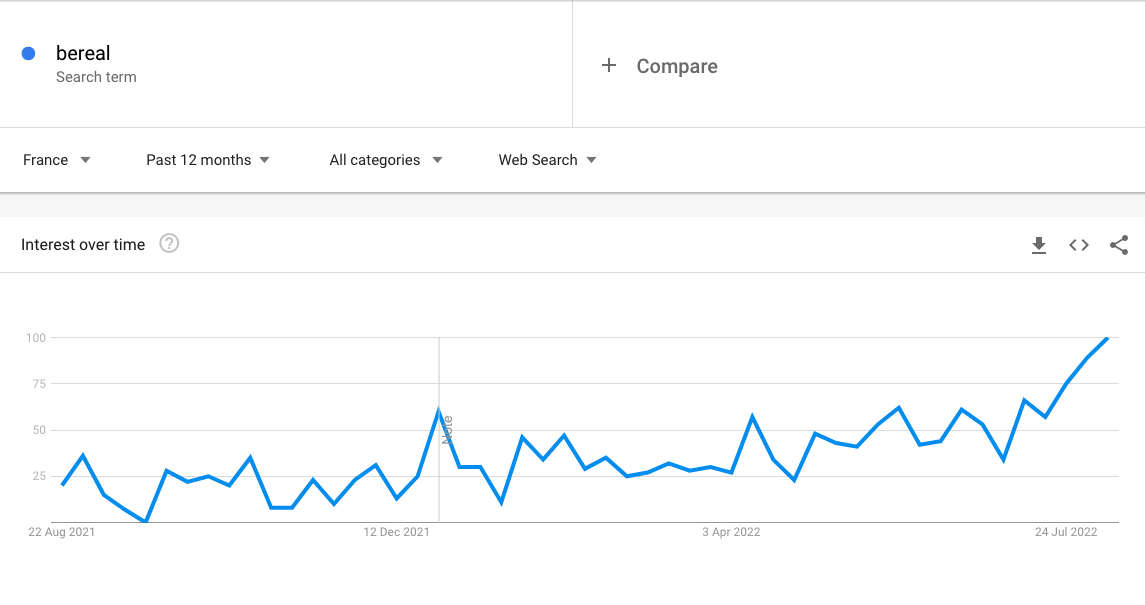Open the All categories dropdown
This screenshot has width=1145, height=605.
[386, 160]
